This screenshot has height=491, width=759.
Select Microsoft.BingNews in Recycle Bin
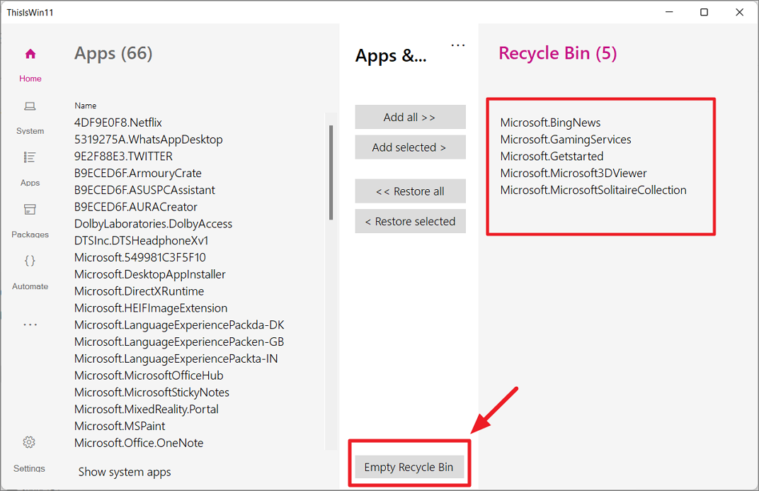click(550, 123)
